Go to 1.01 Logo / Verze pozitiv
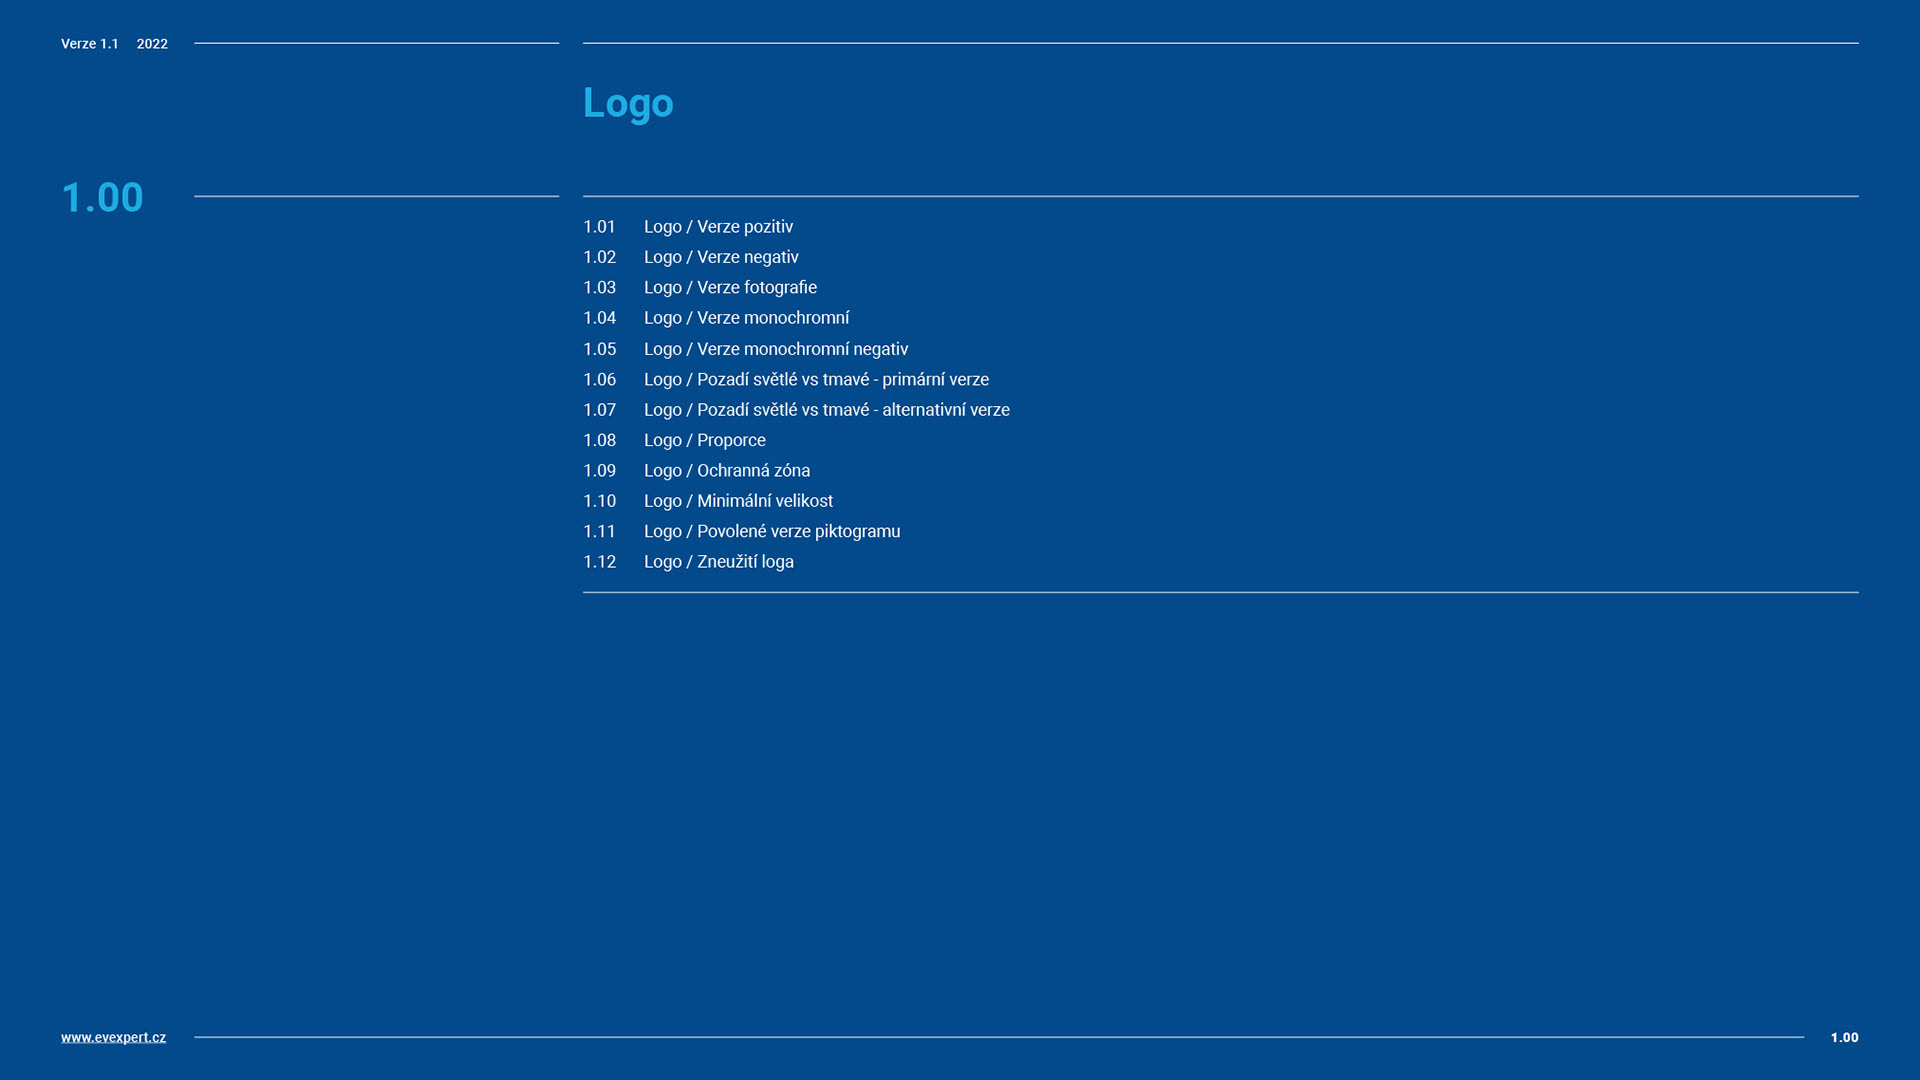This screenshot has height=1080, width=1920. point(717,227)
